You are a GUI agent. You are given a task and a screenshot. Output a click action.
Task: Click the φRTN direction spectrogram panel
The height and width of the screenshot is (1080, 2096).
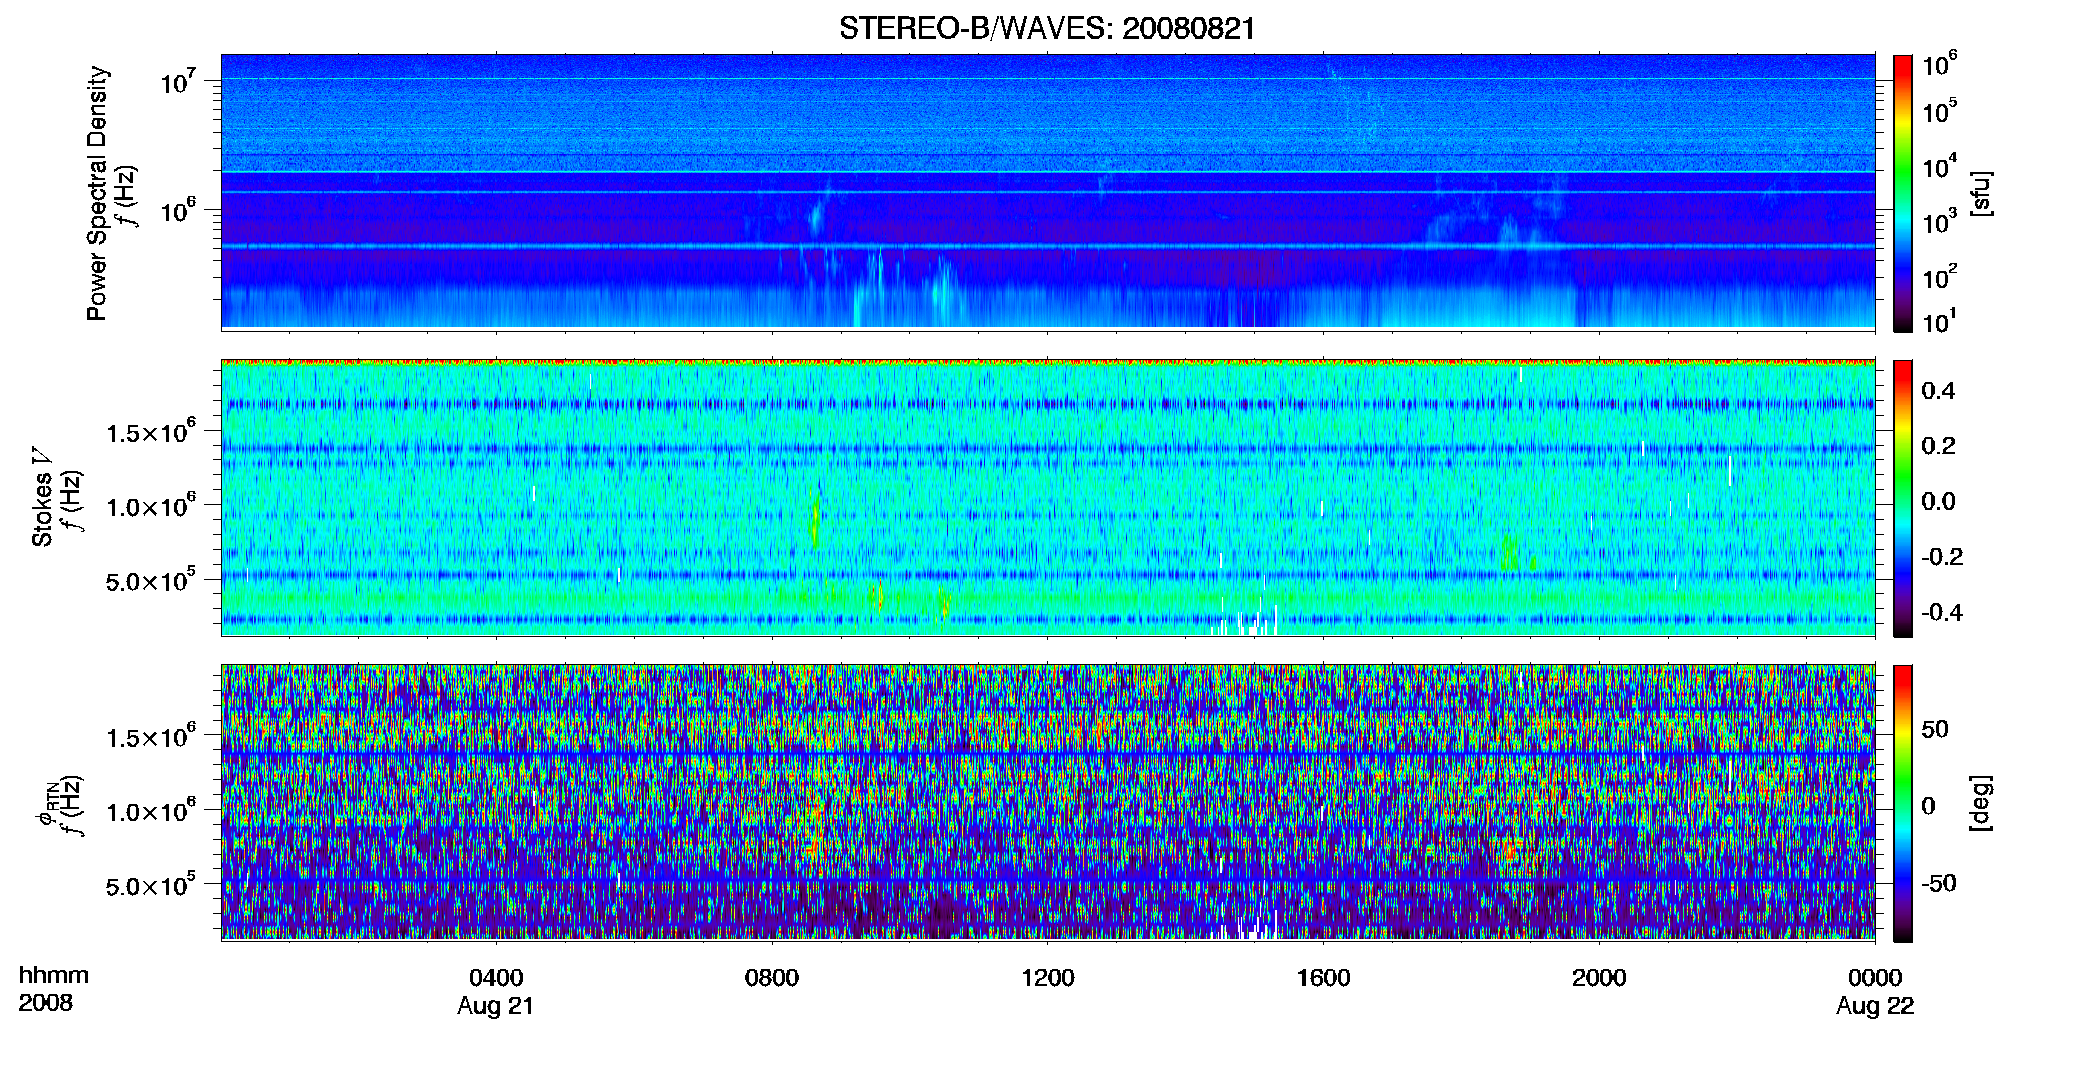point(1048,802)
